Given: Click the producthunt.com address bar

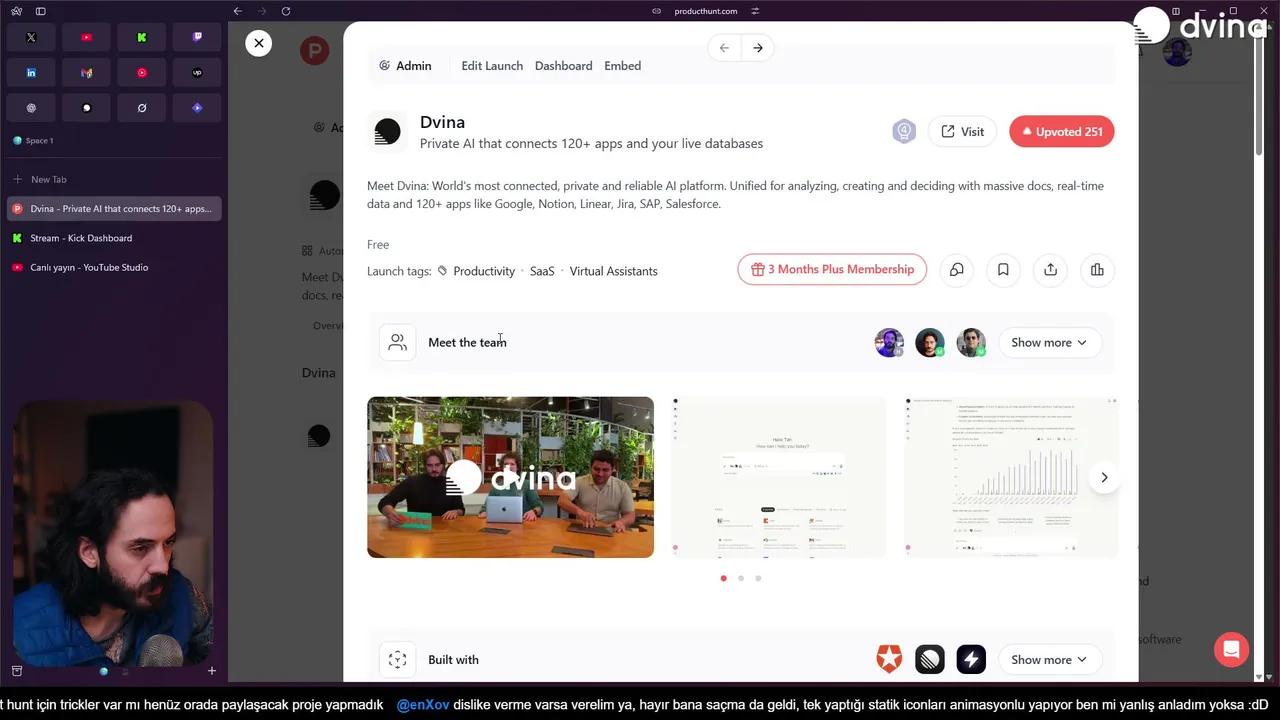Looking at the screenshot, I should point(705,11).
